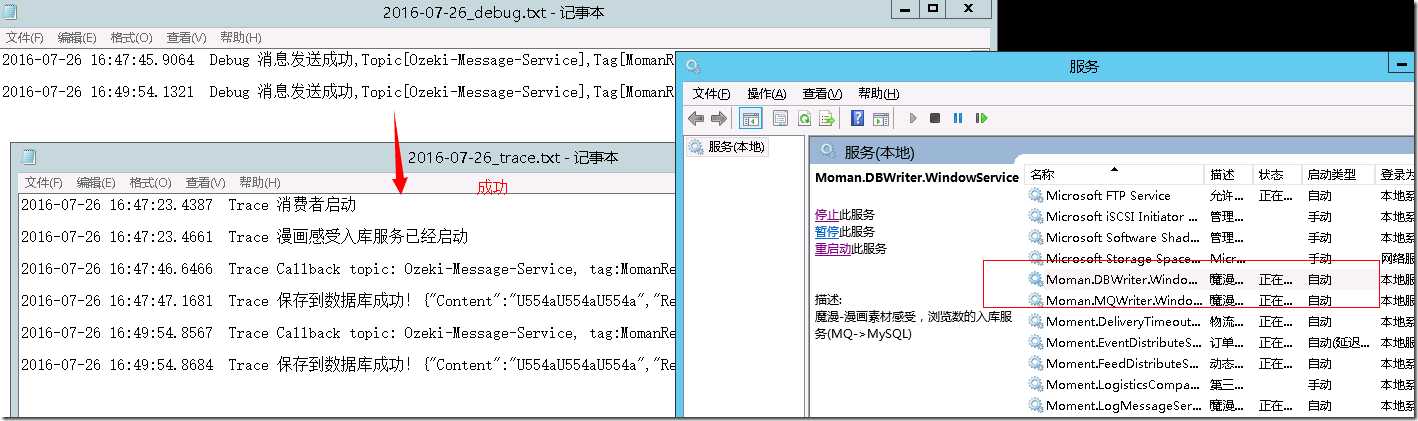This screenshot has width=1418, height=421.
Task: Select the Moman.MQWriter.Windo... service name
Action: click(x=1122, y=301)
